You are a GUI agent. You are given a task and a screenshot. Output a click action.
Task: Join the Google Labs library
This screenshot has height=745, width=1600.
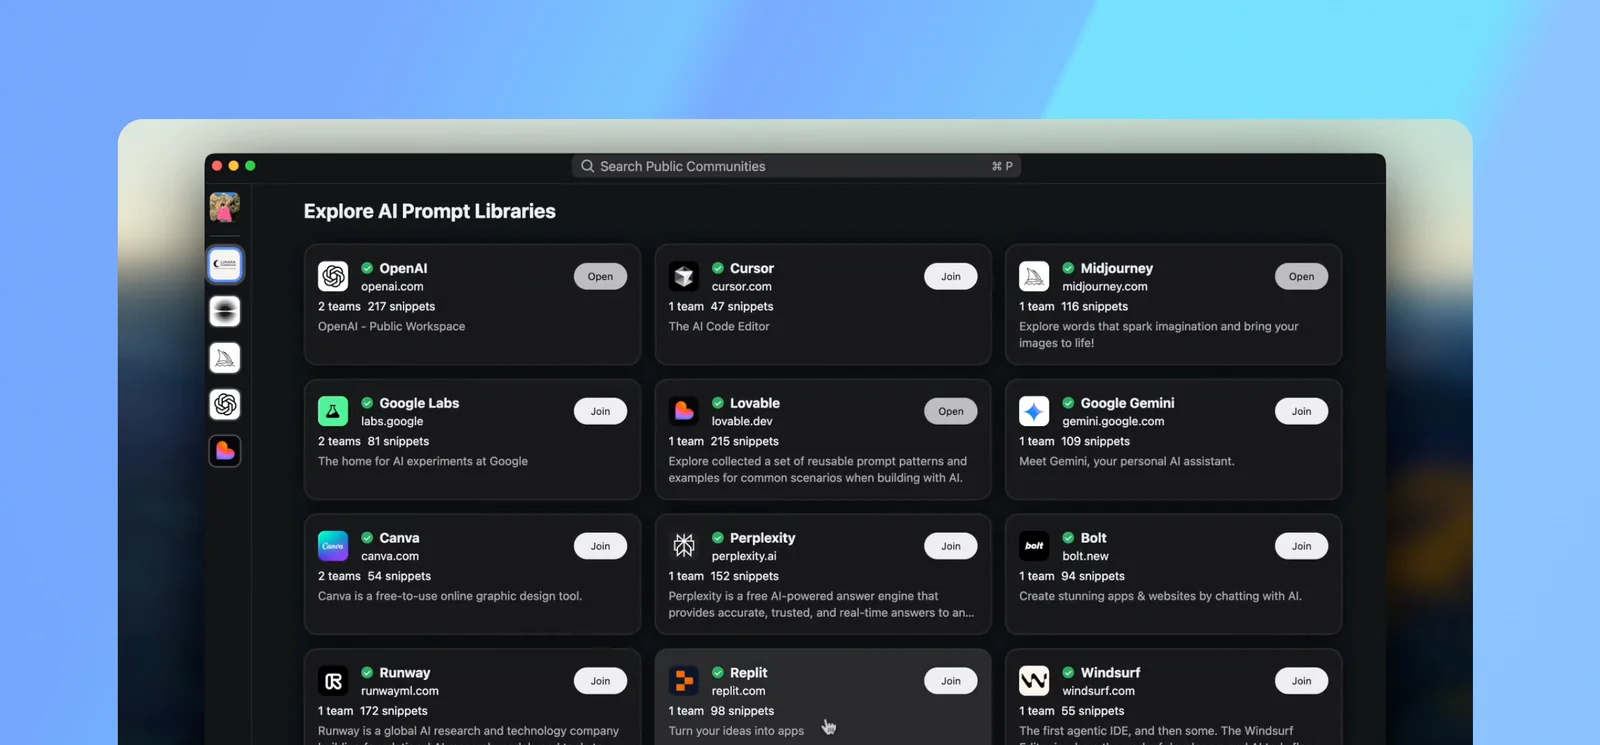(600, 411)
